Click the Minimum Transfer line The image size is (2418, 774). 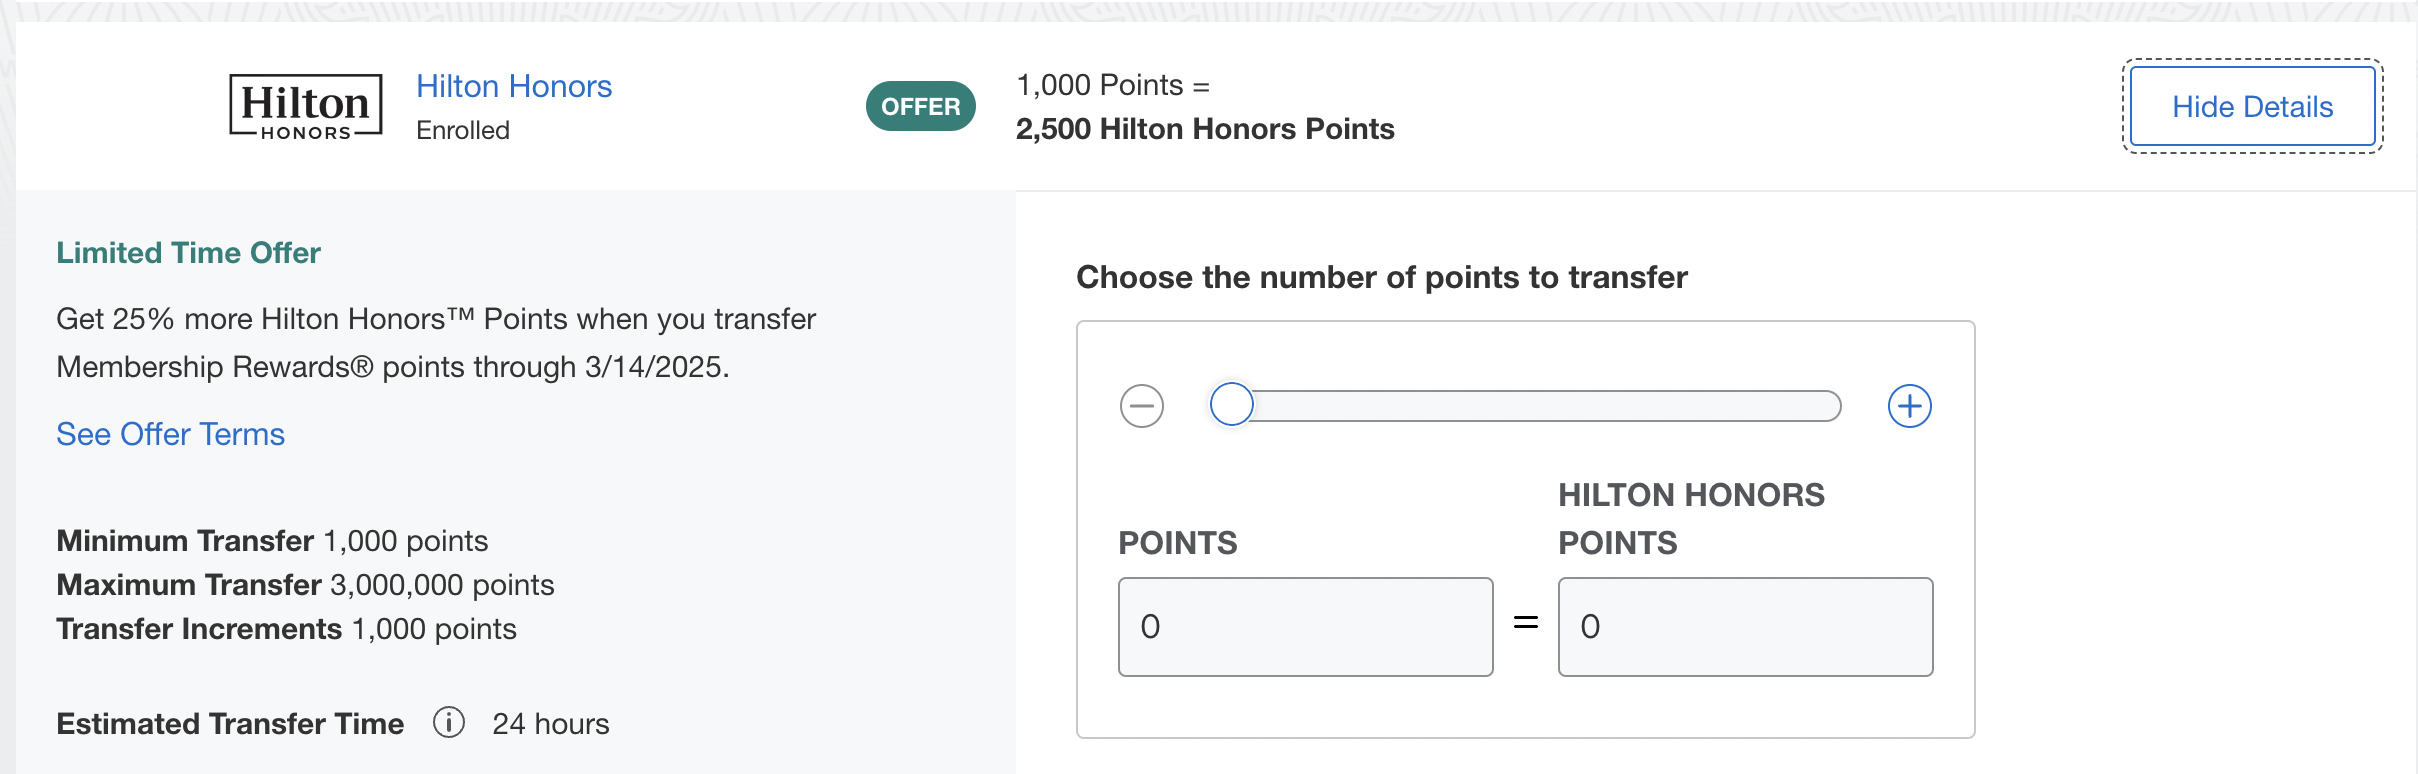272,541
